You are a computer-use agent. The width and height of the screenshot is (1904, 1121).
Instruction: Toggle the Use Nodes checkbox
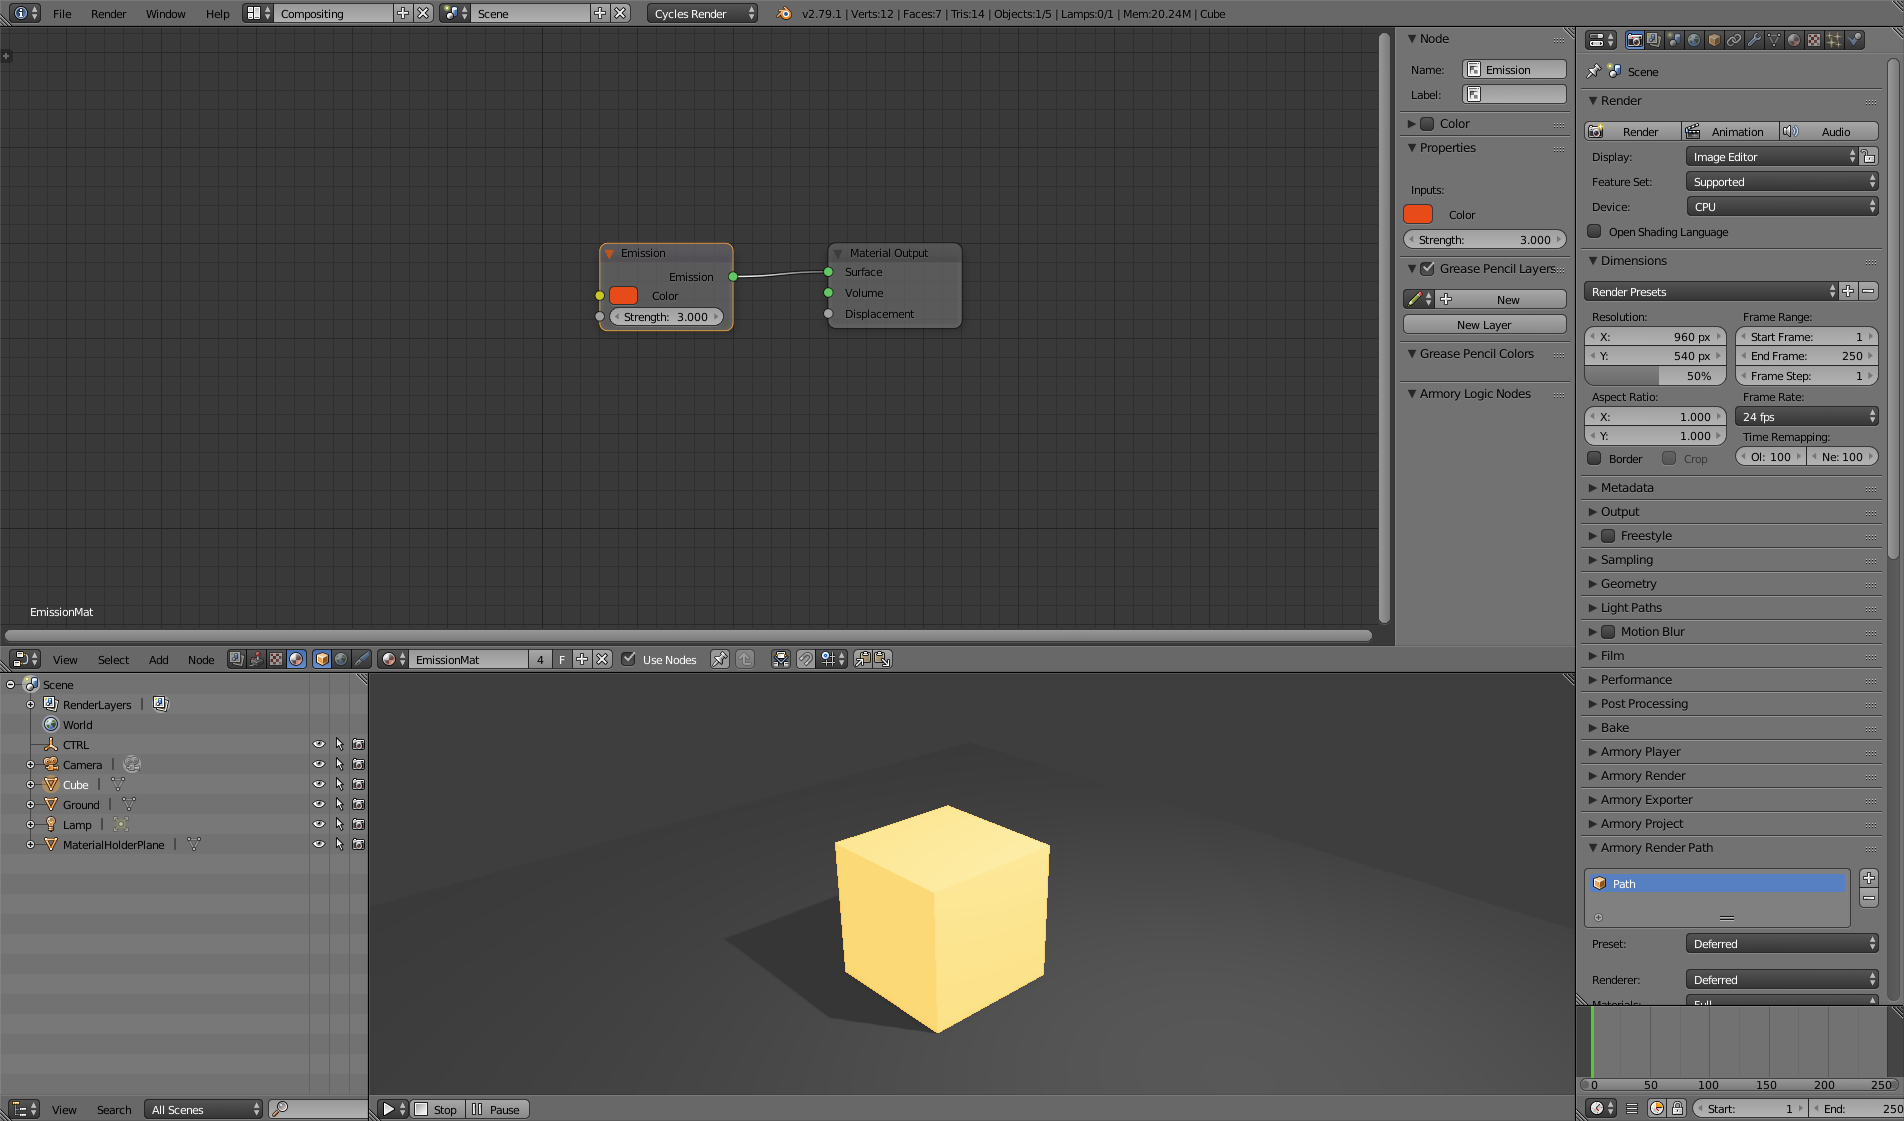[628, 659]
